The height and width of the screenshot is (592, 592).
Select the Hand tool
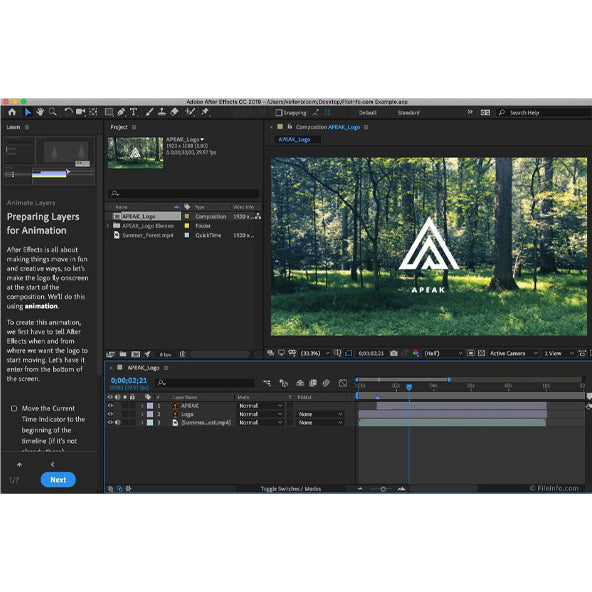(40, 112)
